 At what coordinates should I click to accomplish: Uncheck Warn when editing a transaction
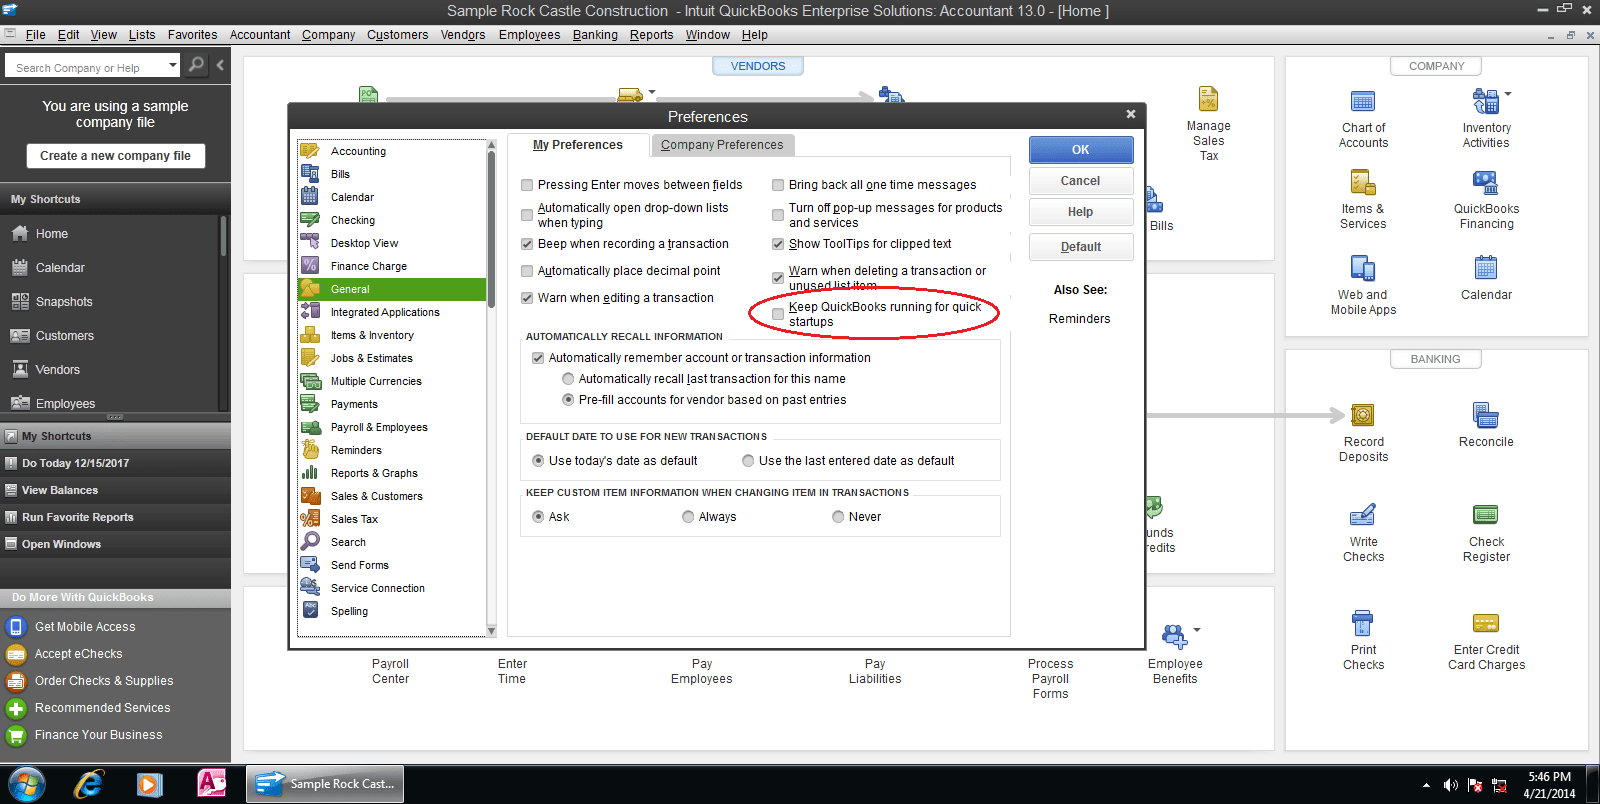pyautogui.click(x=527, y=298)
